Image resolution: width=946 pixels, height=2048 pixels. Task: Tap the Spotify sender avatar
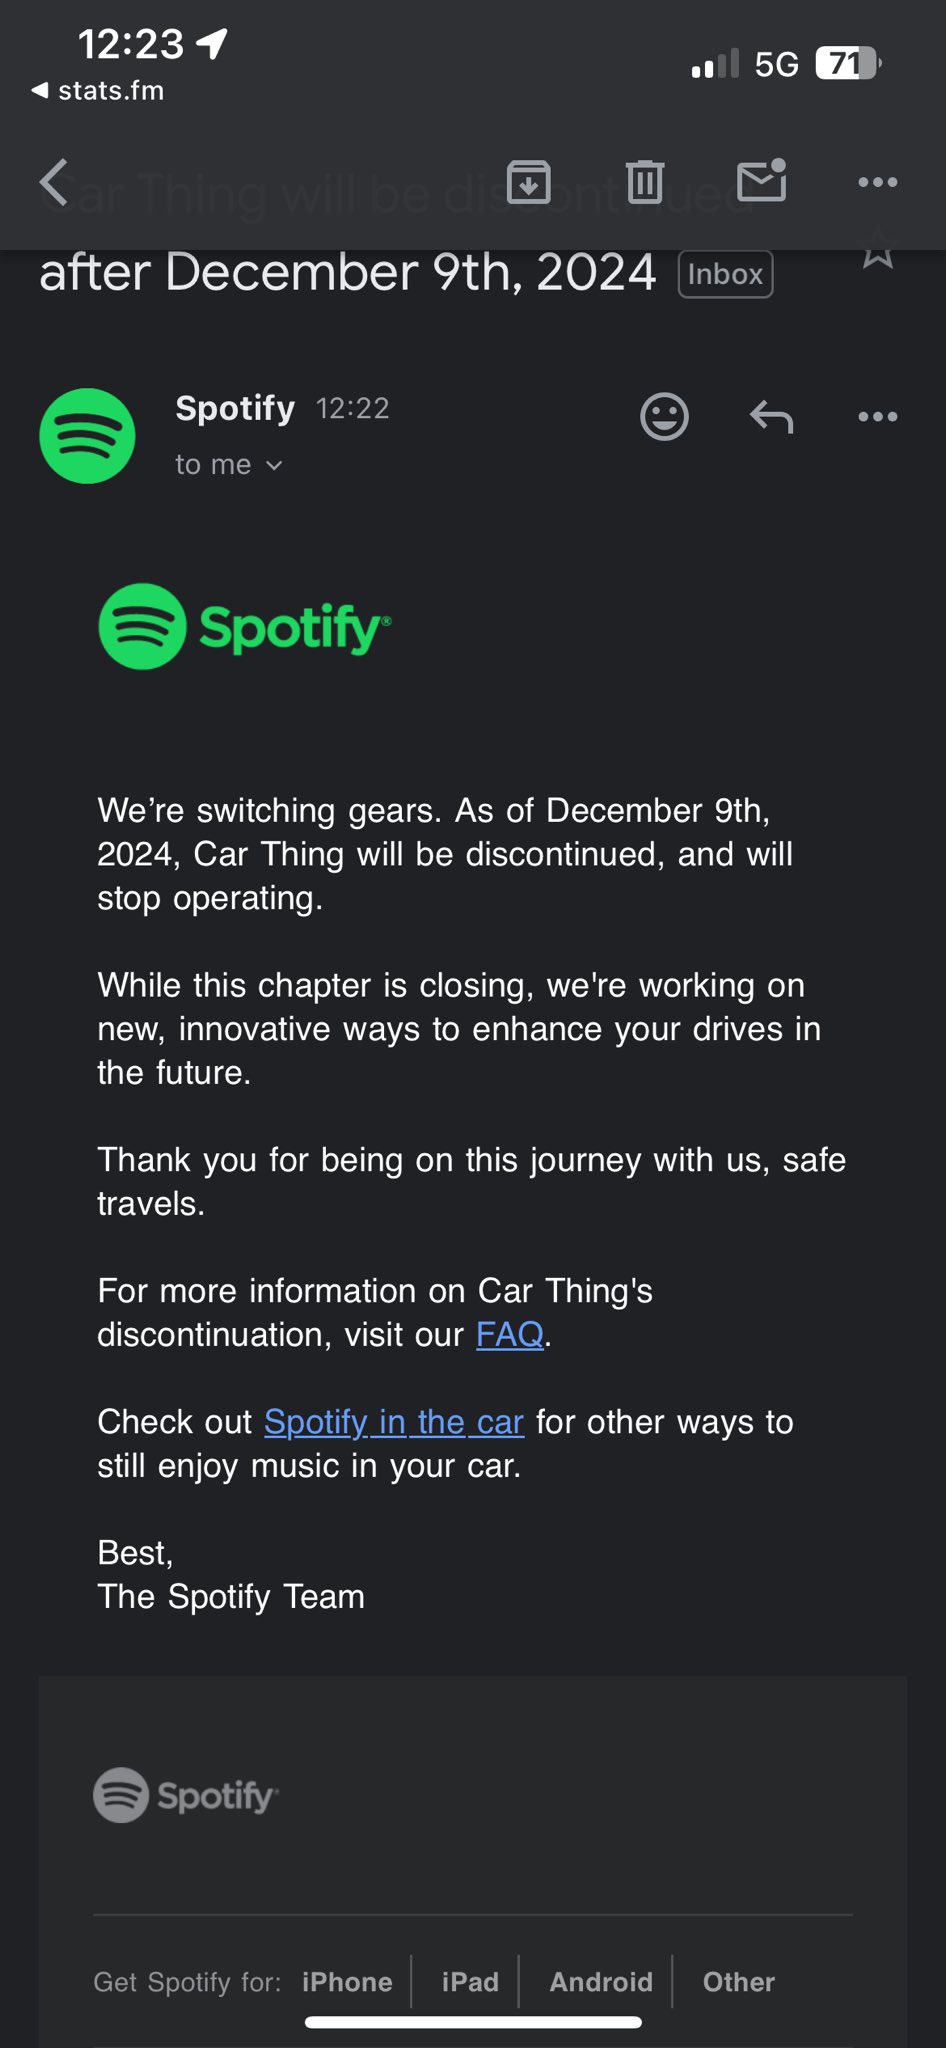[x=88, y=436]
